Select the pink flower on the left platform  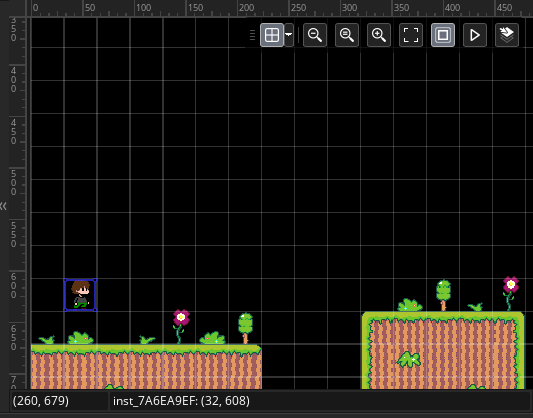[x=181, y=326]
